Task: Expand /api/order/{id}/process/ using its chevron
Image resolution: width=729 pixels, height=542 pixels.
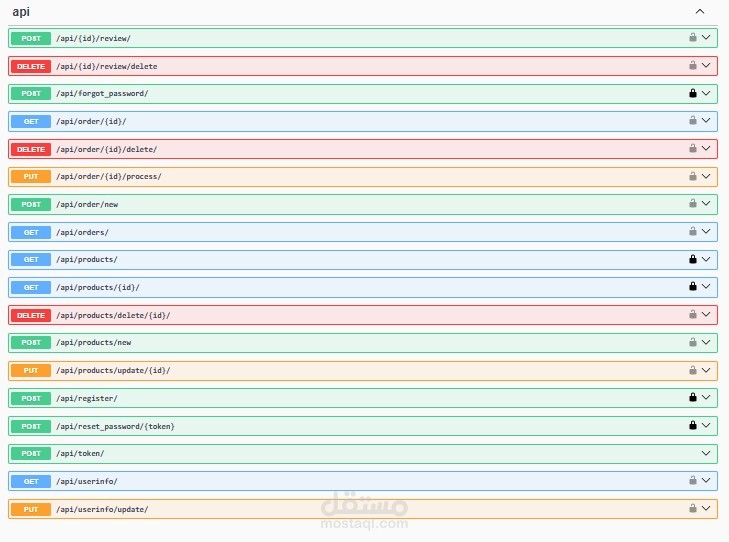Action: 706,176
